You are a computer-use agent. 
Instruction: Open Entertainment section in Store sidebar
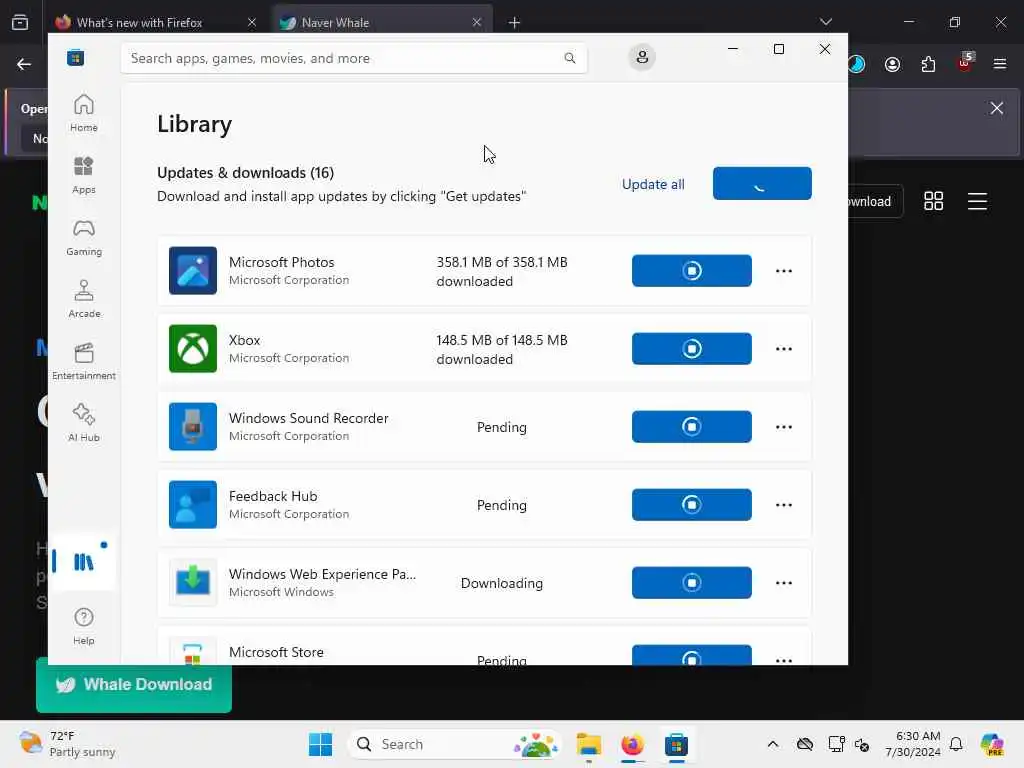pyautogui.click(x=84, y=361)
